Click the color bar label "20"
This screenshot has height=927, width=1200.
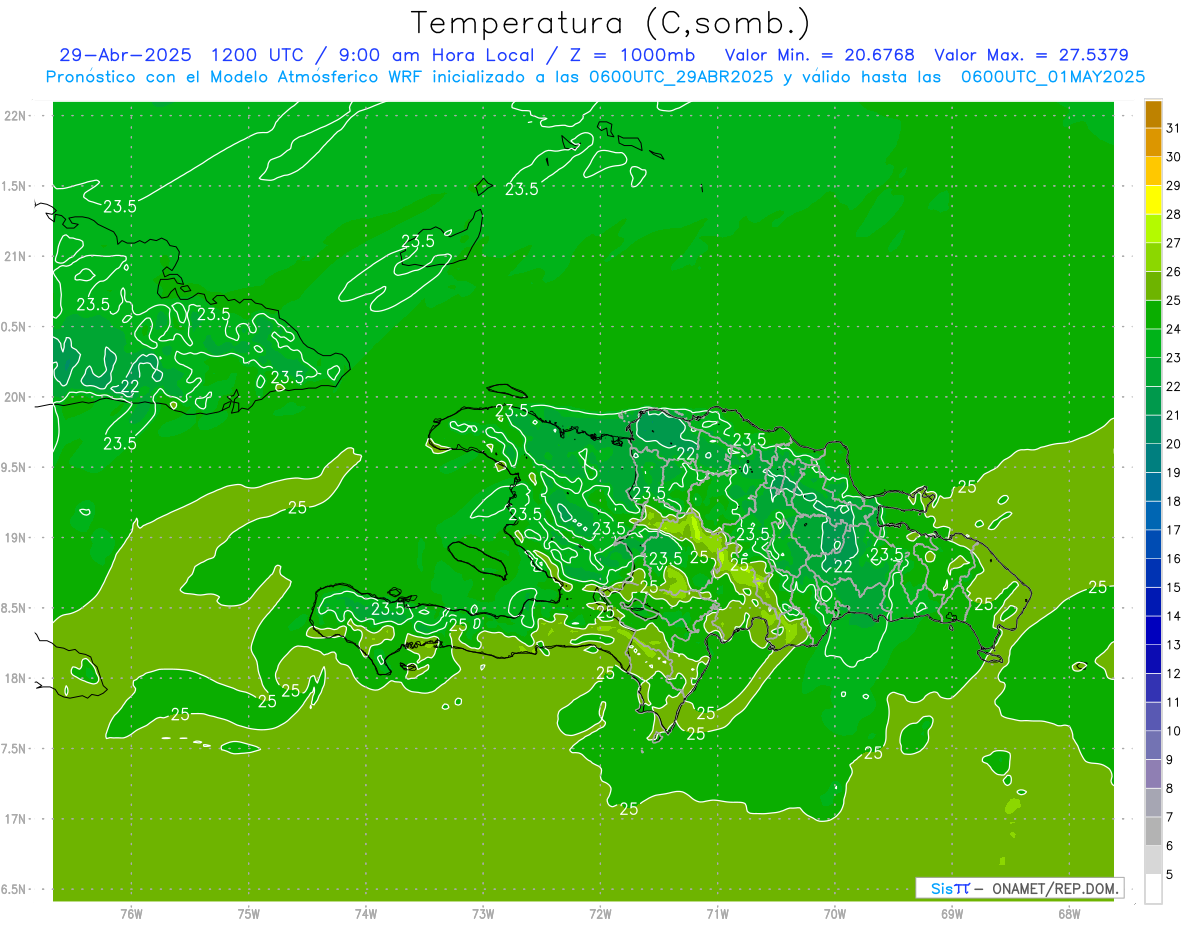coord(1173,444)
